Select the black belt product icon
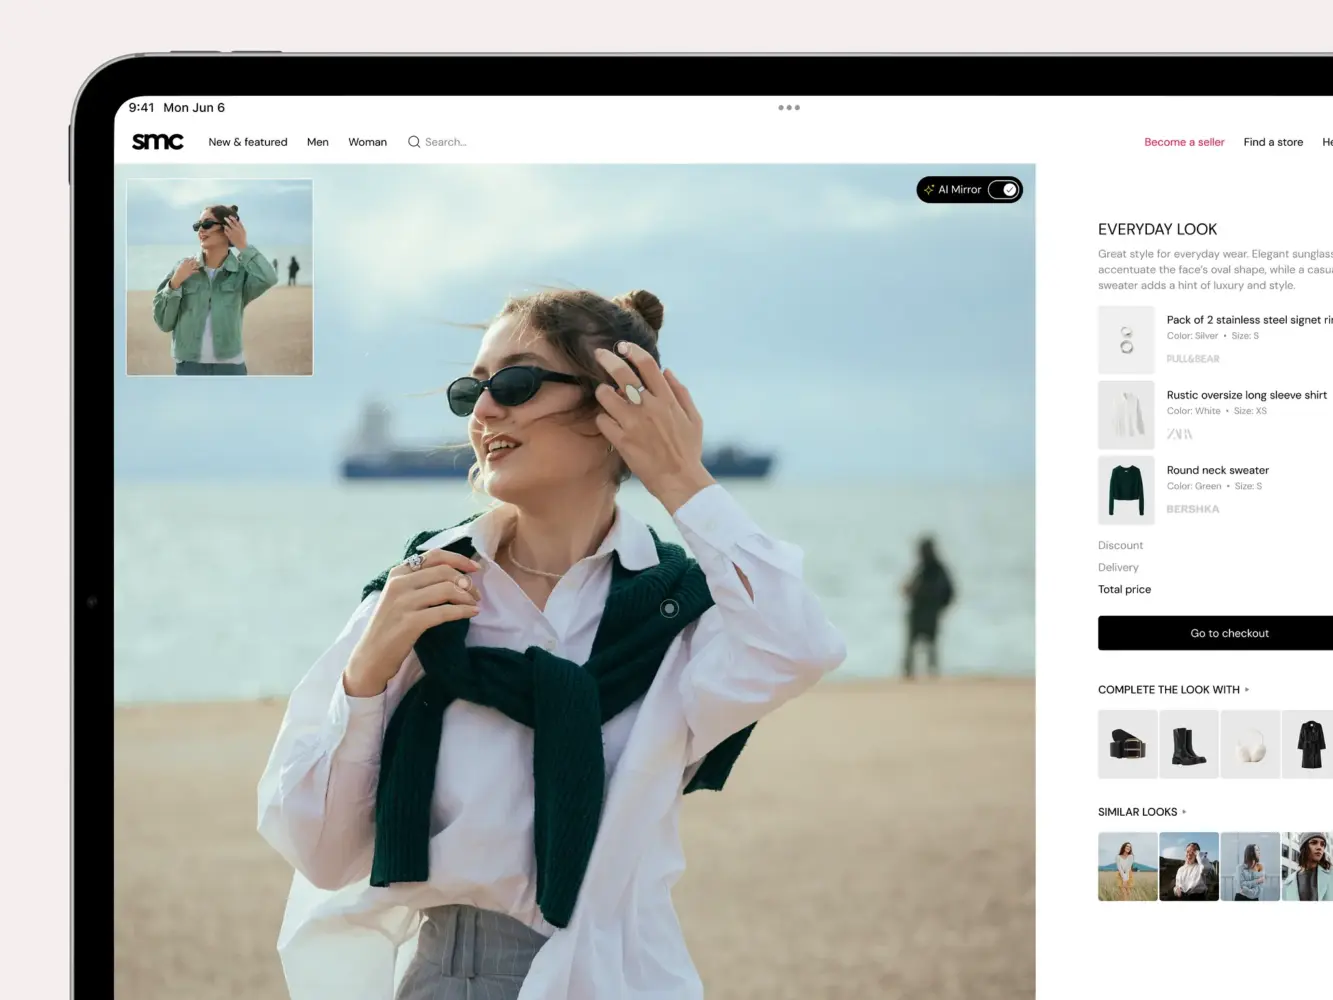 (x=1127, y=745)
